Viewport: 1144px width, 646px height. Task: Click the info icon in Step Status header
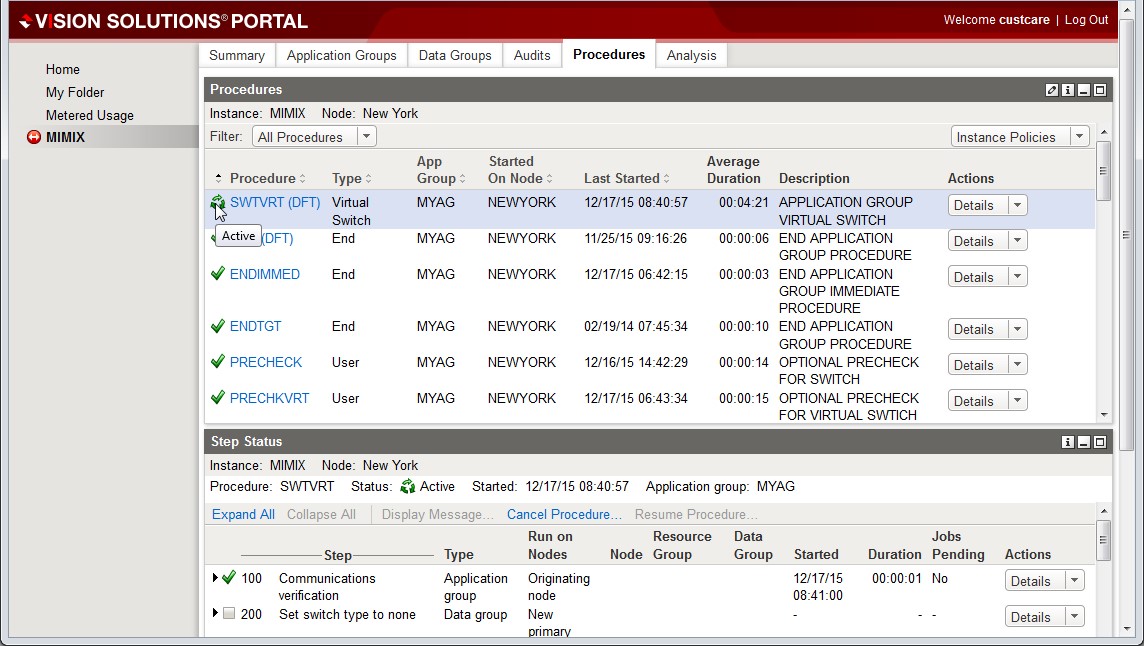(x=1068, y=442)
